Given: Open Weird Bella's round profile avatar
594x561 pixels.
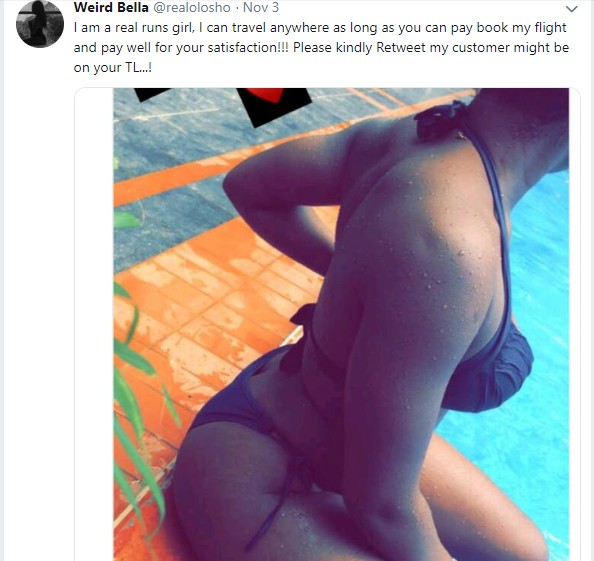Looking at the screenshot, I should point(40,23).
